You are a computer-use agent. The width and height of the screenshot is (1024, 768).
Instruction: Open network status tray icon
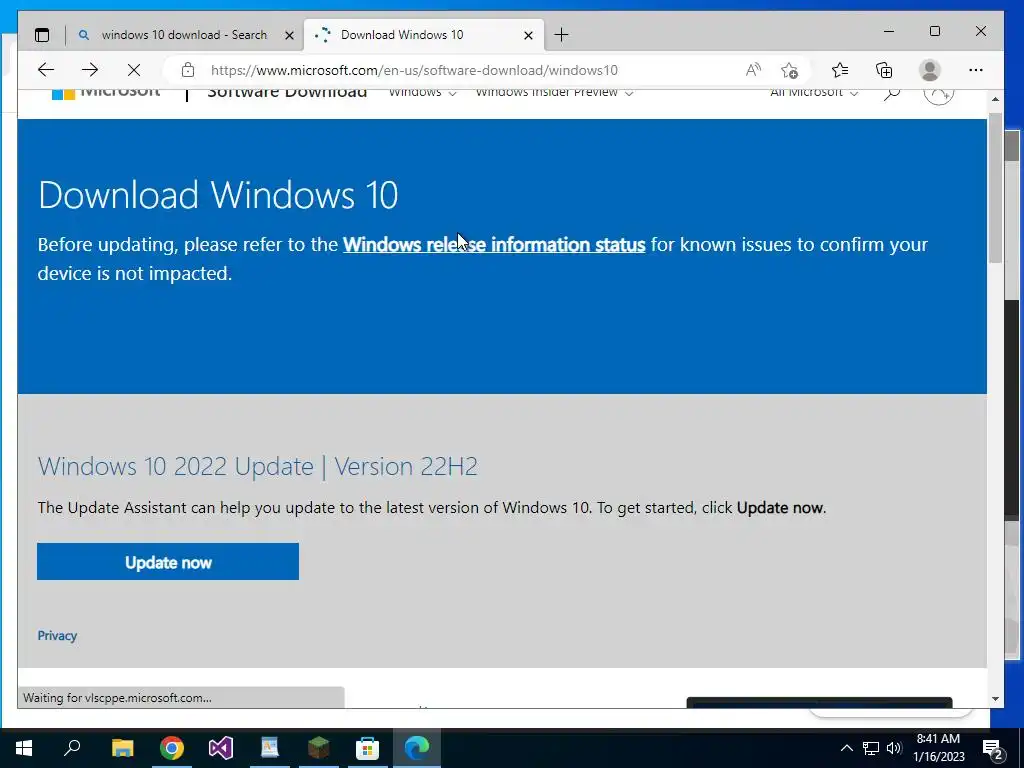click(x=871, y=748)
